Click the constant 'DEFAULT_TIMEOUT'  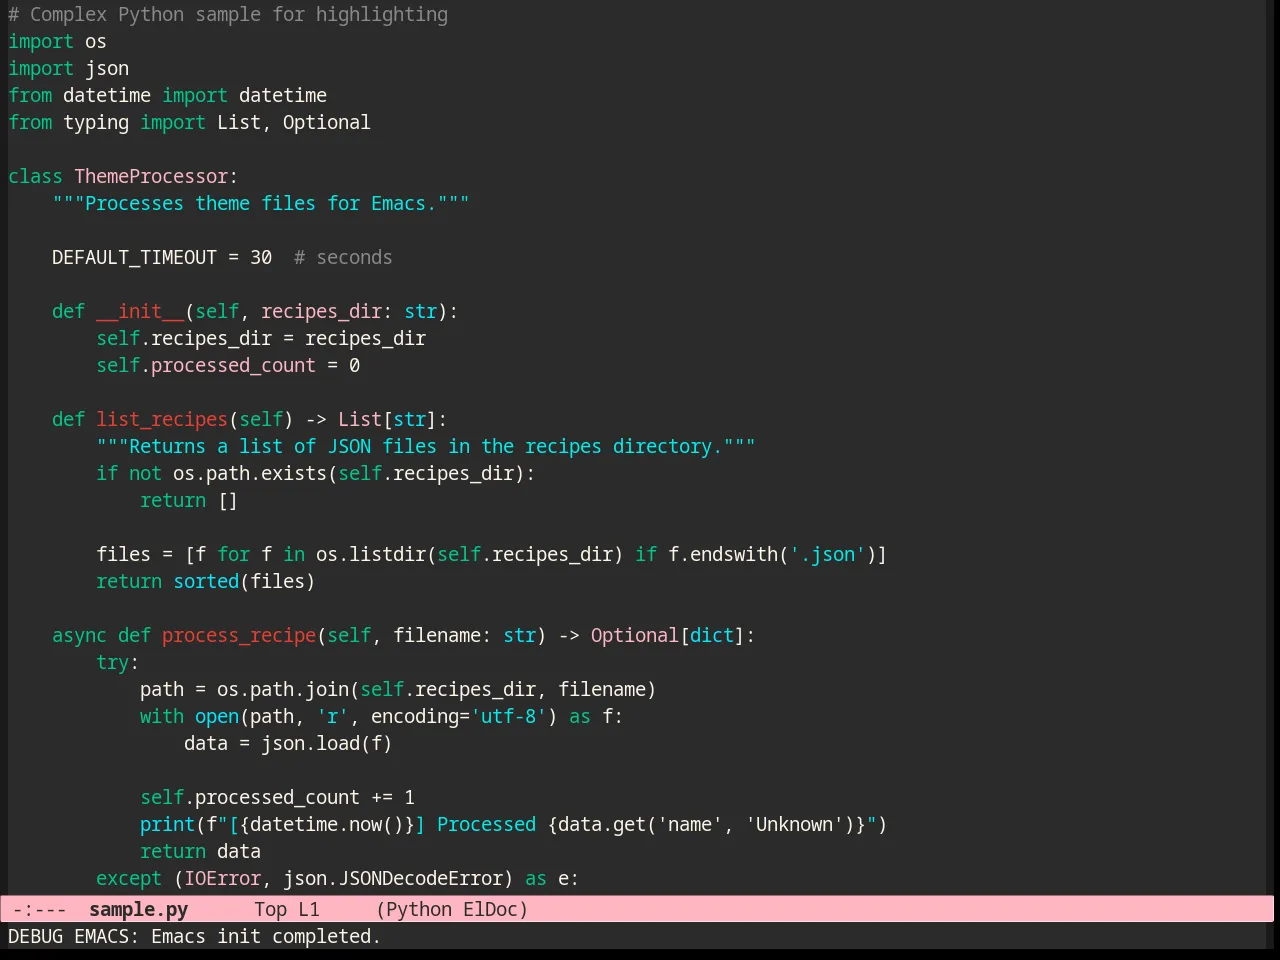coord(134,257)
